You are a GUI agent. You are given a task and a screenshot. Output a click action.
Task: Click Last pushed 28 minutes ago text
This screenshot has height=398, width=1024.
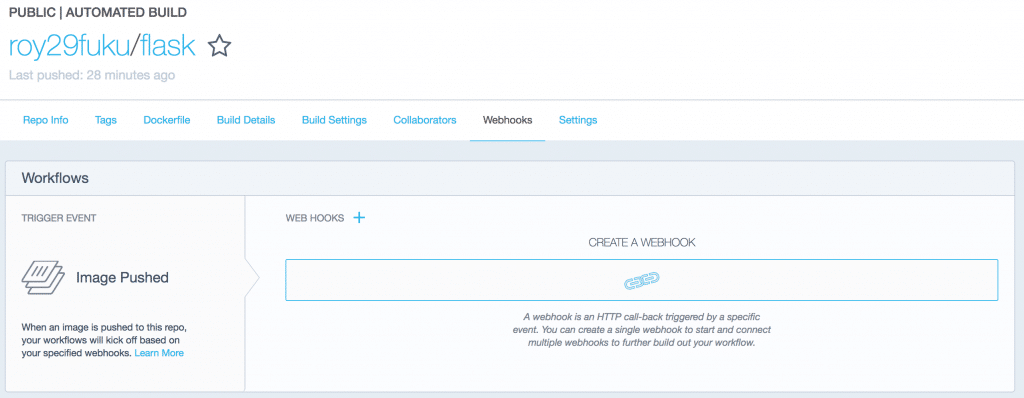92,75
